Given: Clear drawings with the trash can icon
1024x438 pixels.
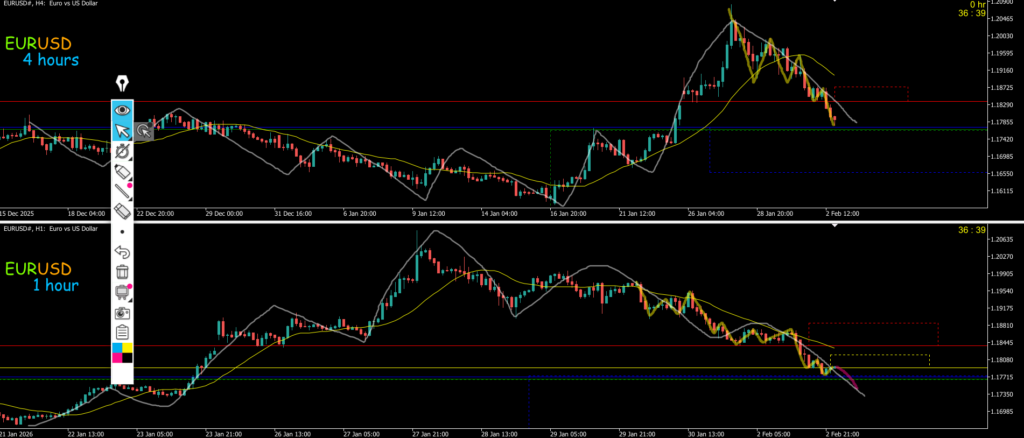Looking at the screenshot, I should point(122,271).
